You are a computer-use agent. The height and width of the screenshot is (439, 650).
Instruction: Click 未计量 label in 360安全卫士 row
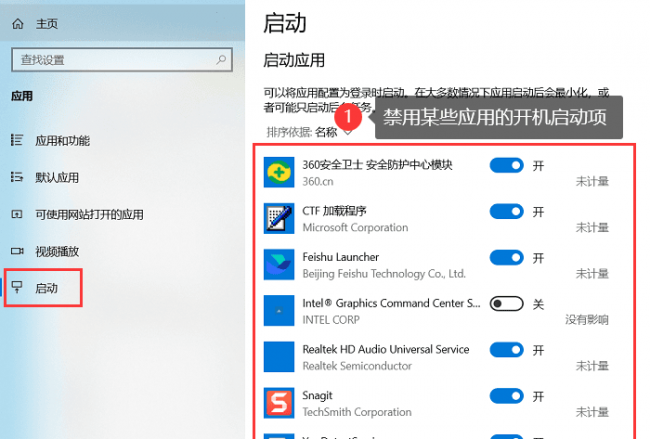point(592,181)
